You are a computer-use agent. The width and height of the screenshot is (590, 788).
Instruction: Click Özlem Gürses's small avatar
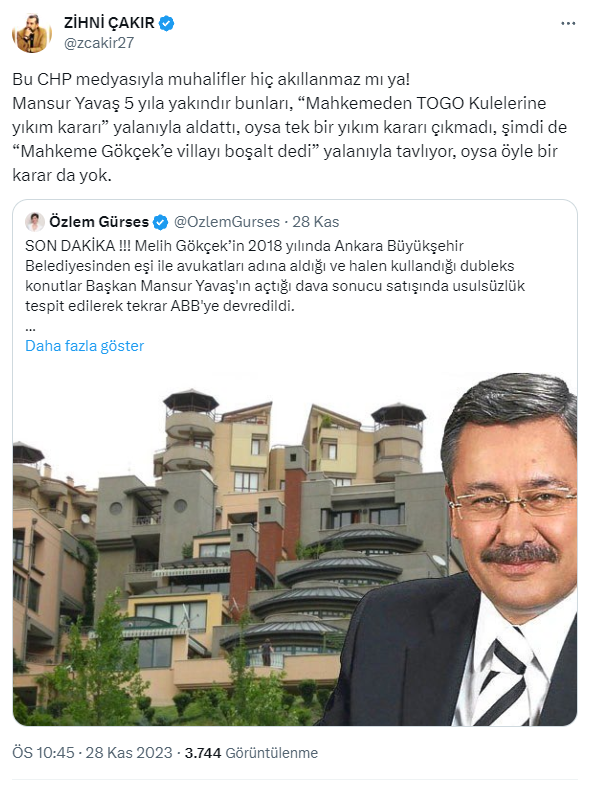[x=35, y=222]
